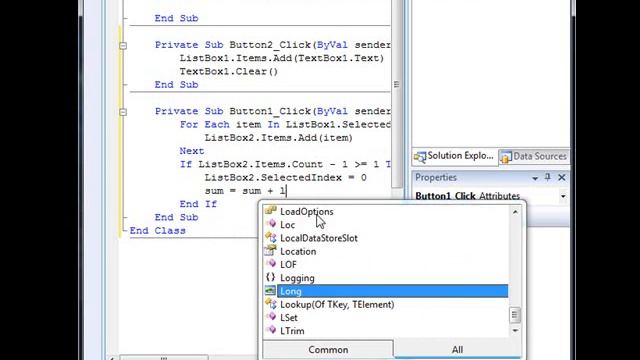The image size is (640, 360).
Task: Select LSet in the IntelliSense list
Action: click(289, 318)
